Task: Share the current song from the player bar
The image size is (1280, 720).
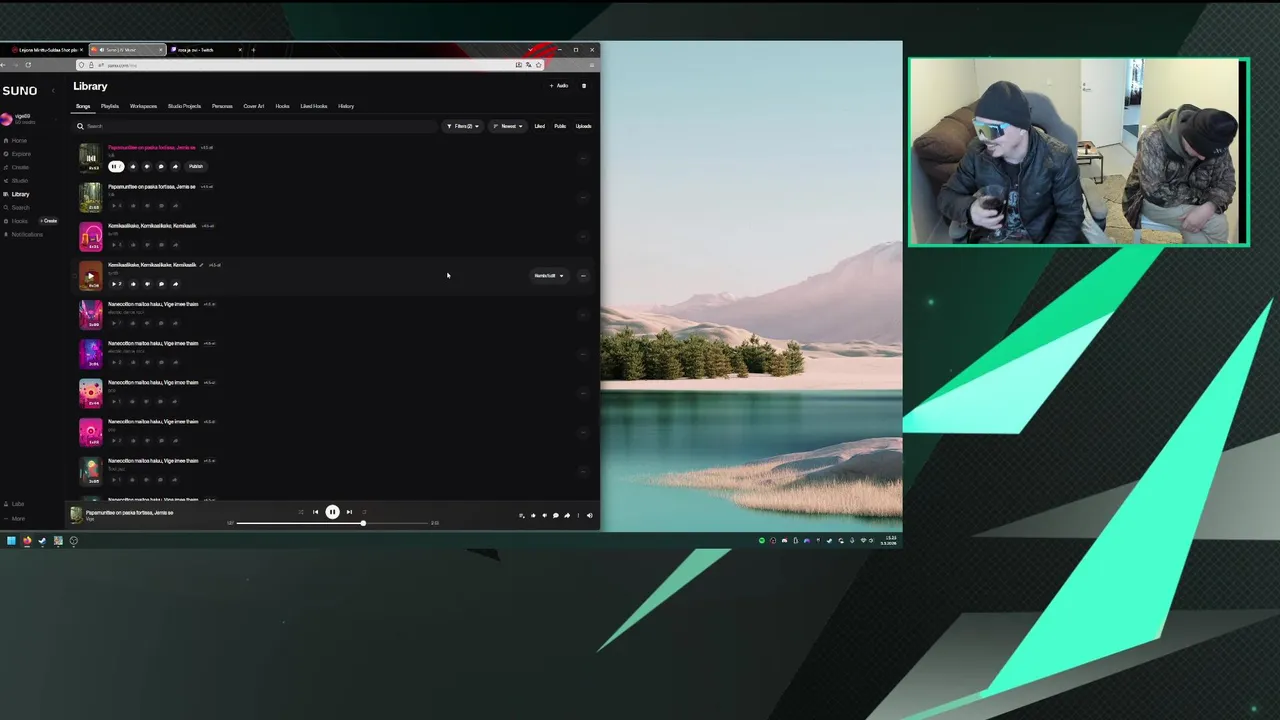Action: [567, 515]
